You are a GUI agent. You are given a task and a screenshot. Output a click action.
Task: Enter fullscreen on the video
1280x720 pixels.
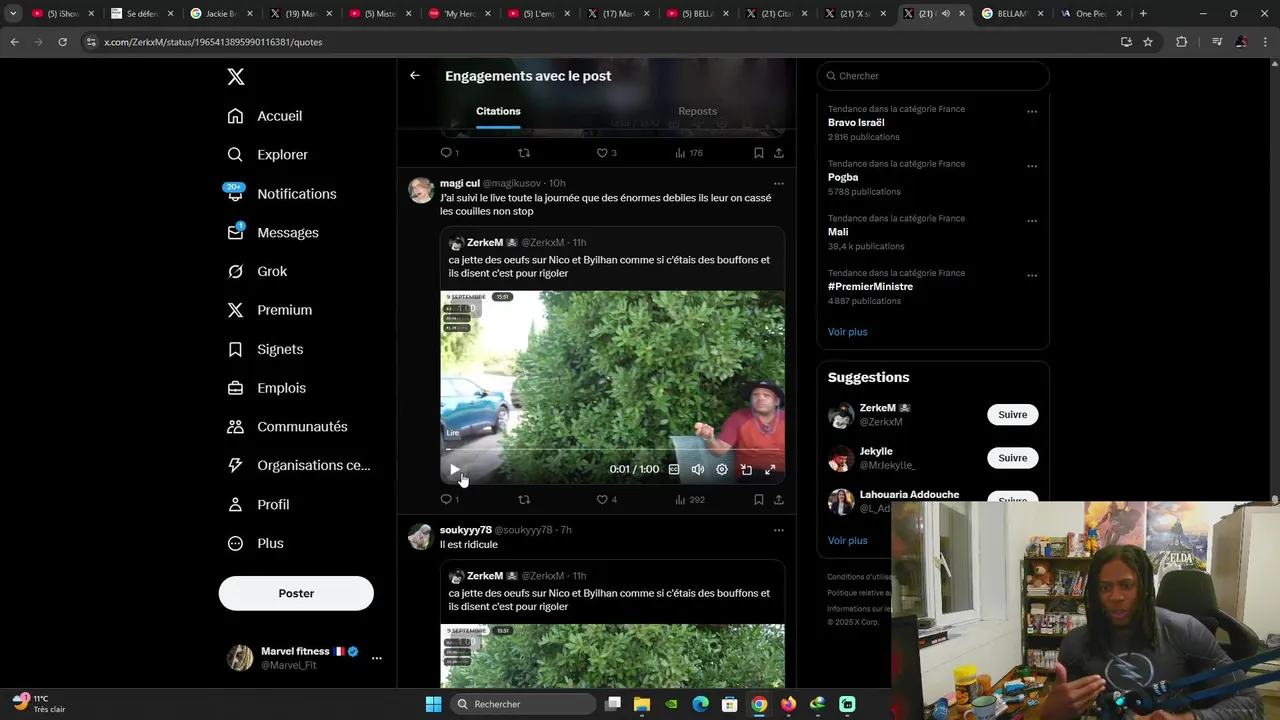(770, 469)
